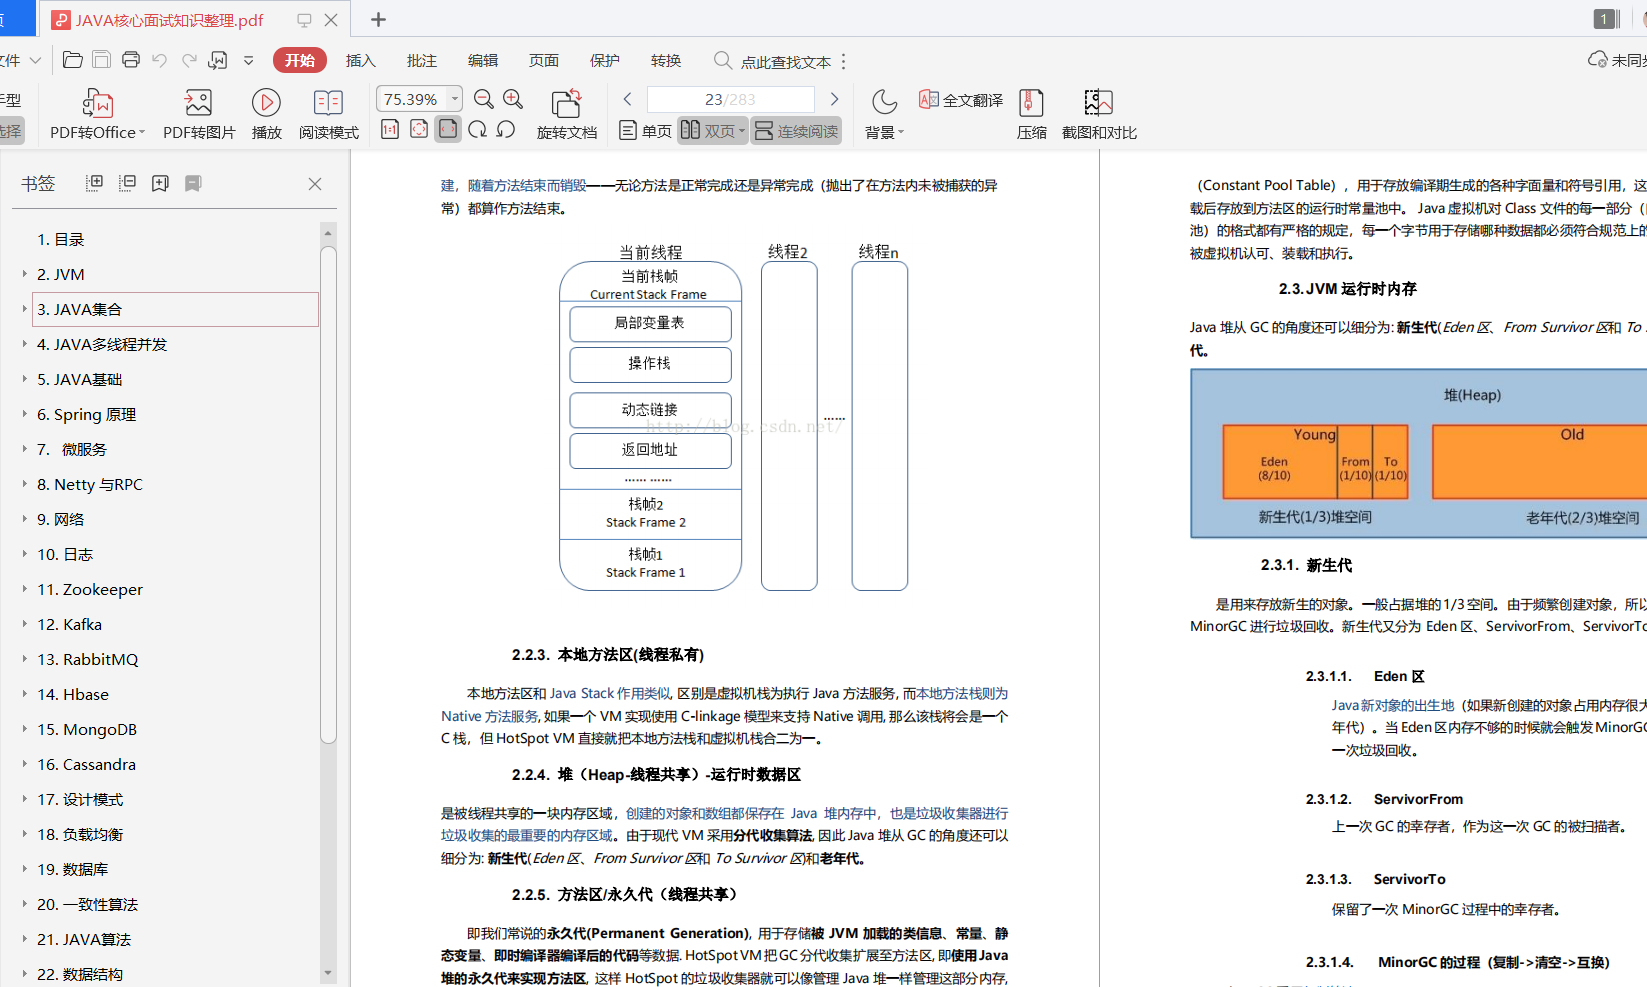Screen dimensions: 1647x987
Task: Start slideshow with 播放 button
Action: (266, 114)
